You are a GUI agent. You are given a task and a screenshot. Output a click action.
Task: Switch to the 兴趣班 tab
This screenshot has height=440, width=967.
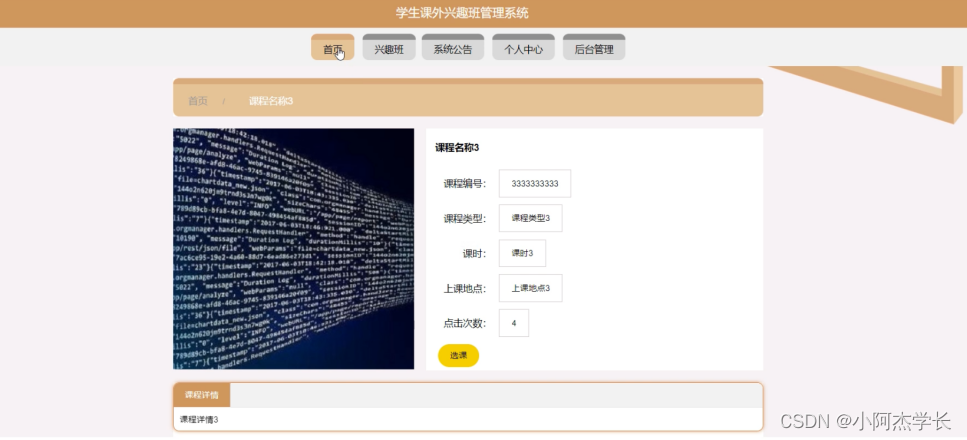(389, 48)
